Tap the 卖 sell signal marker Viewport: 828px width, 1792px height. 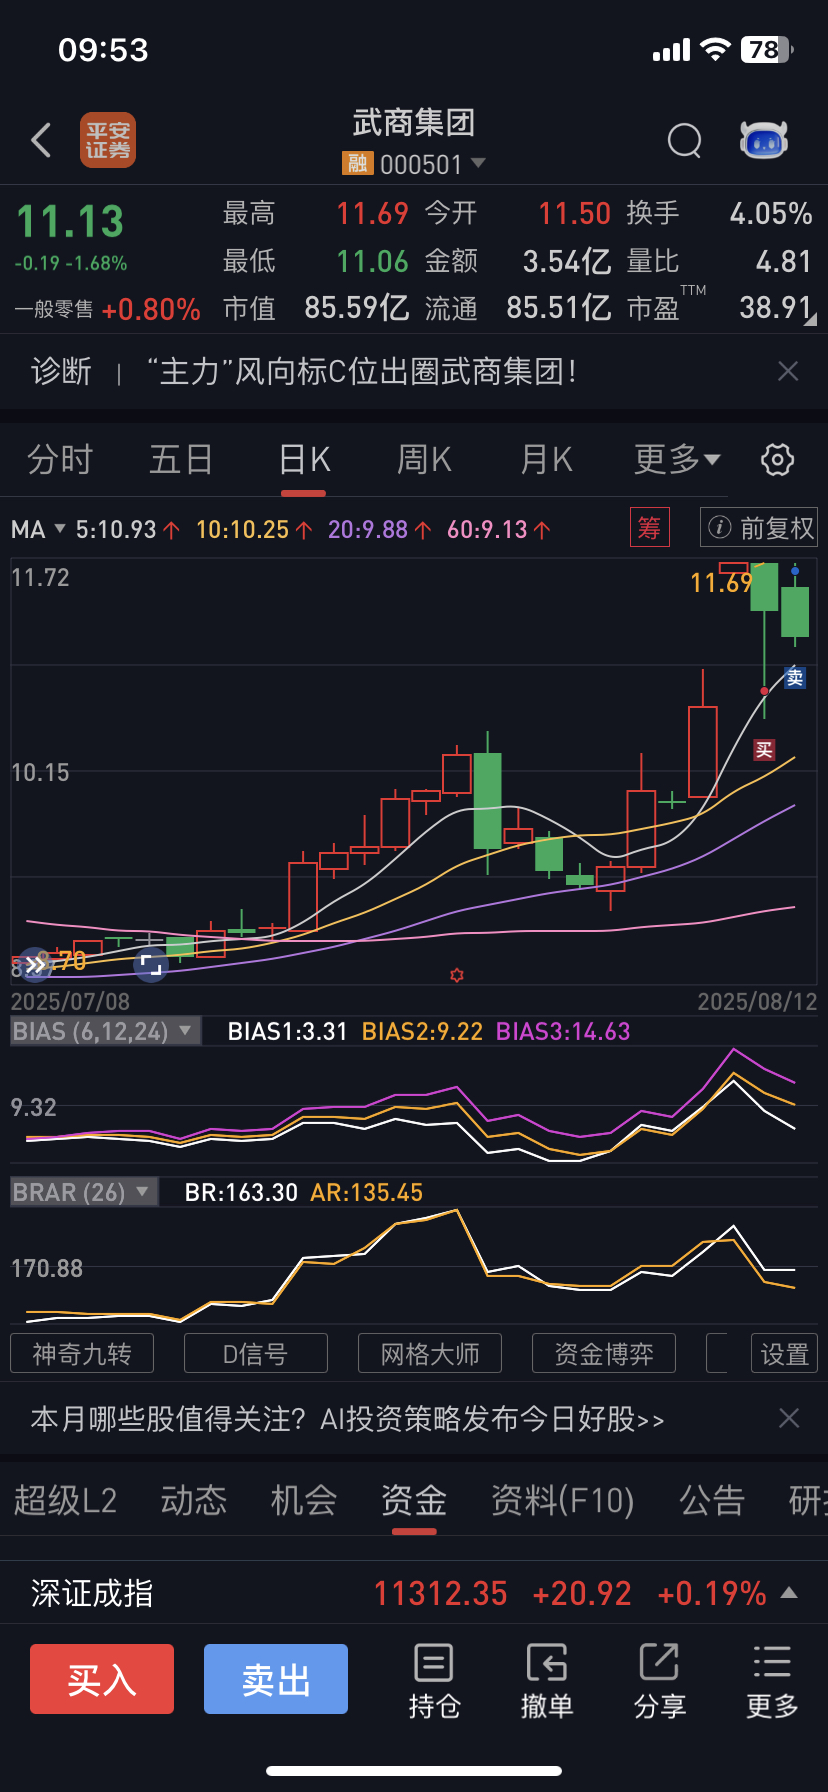click(795, 677)
